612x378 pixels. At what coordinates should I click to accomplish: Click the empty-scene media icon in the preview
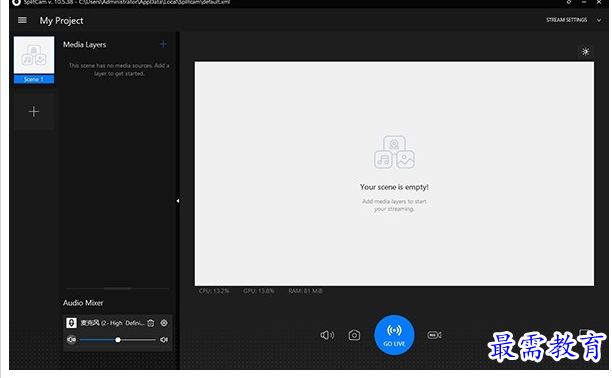click(394, 152)
